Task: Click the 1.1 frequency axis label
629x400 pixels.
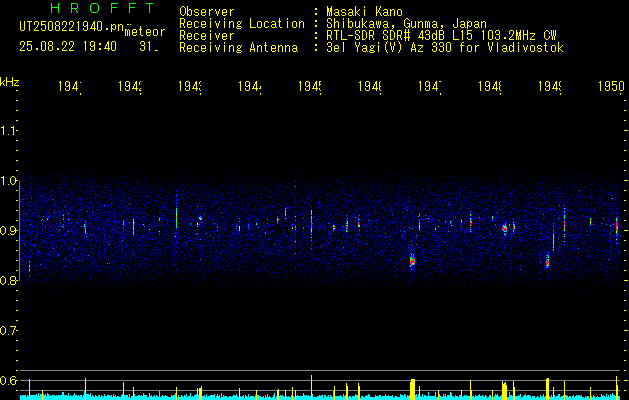Action: coord(8,130)
